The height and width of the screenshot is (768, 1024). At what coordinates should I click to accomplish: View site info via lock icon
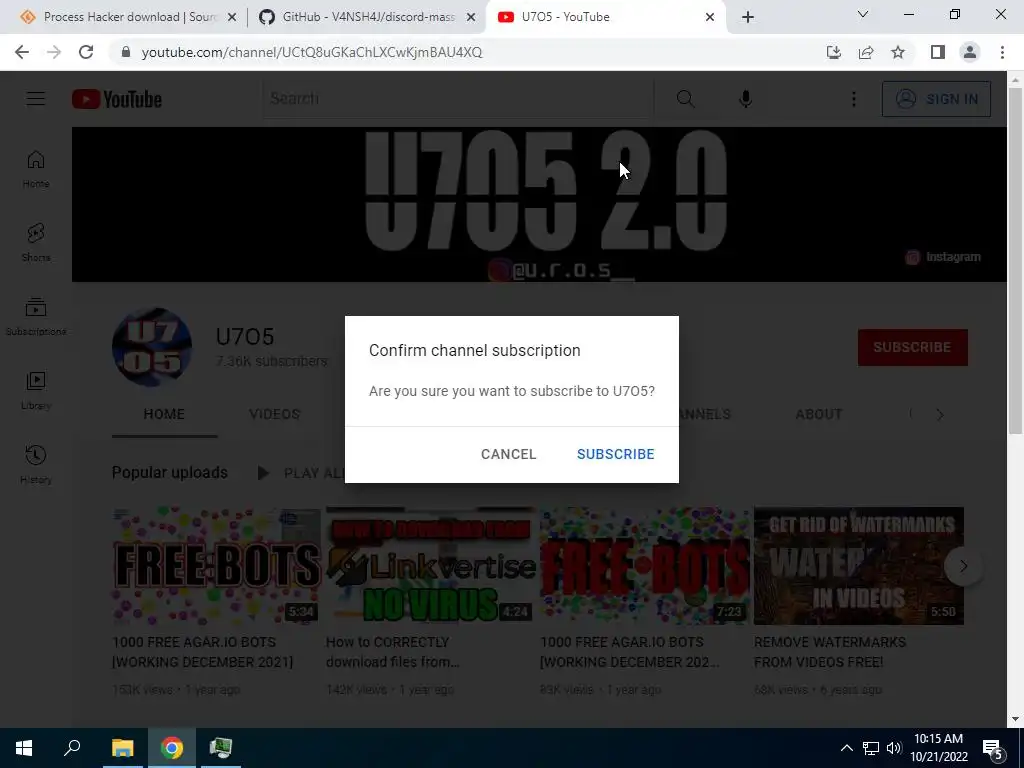126,52
